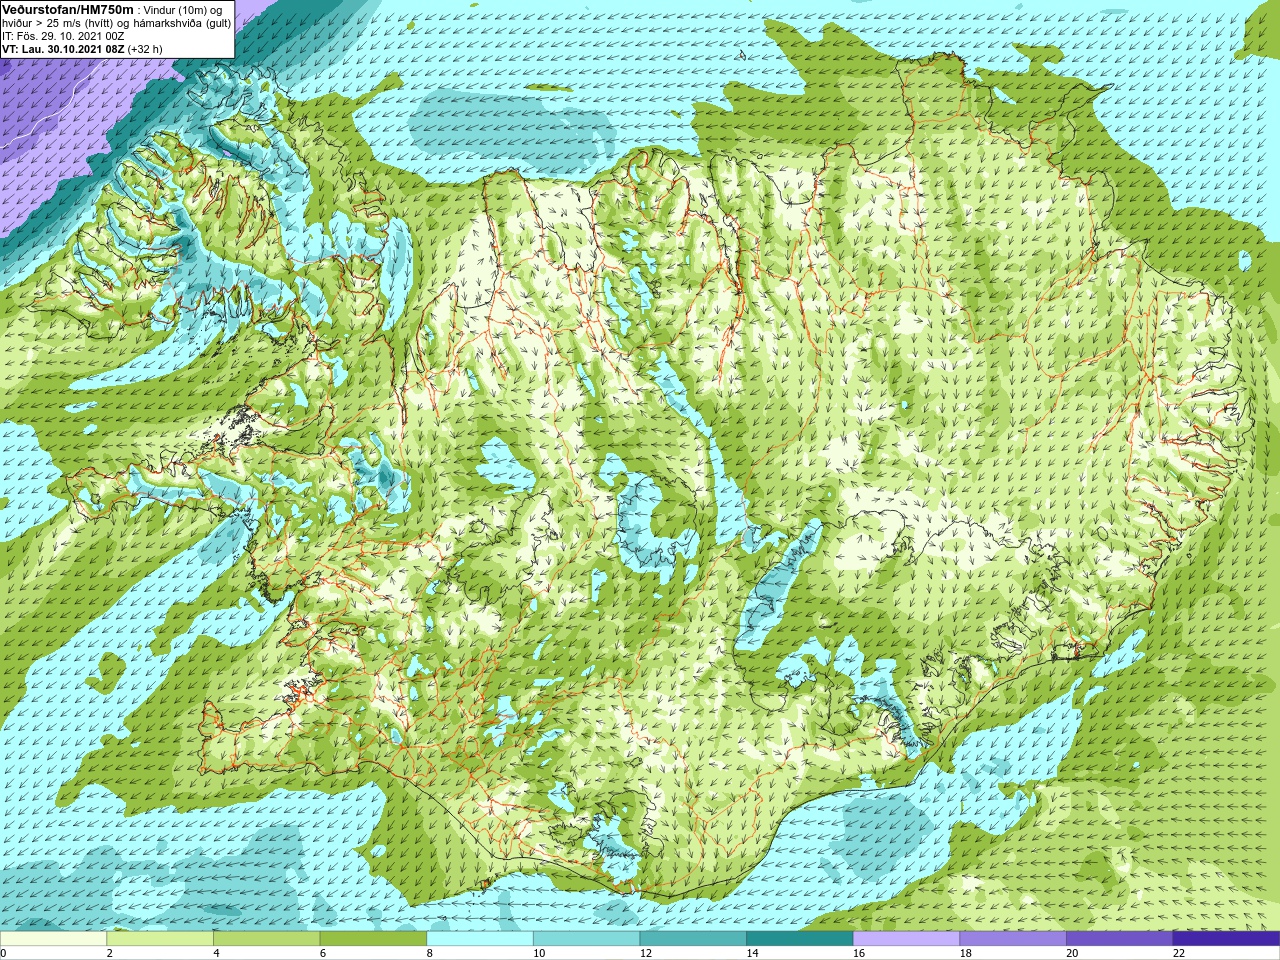Select the 2–4 m/s yellow-green legend swatch
The image size is (1280, 960).
160,938
